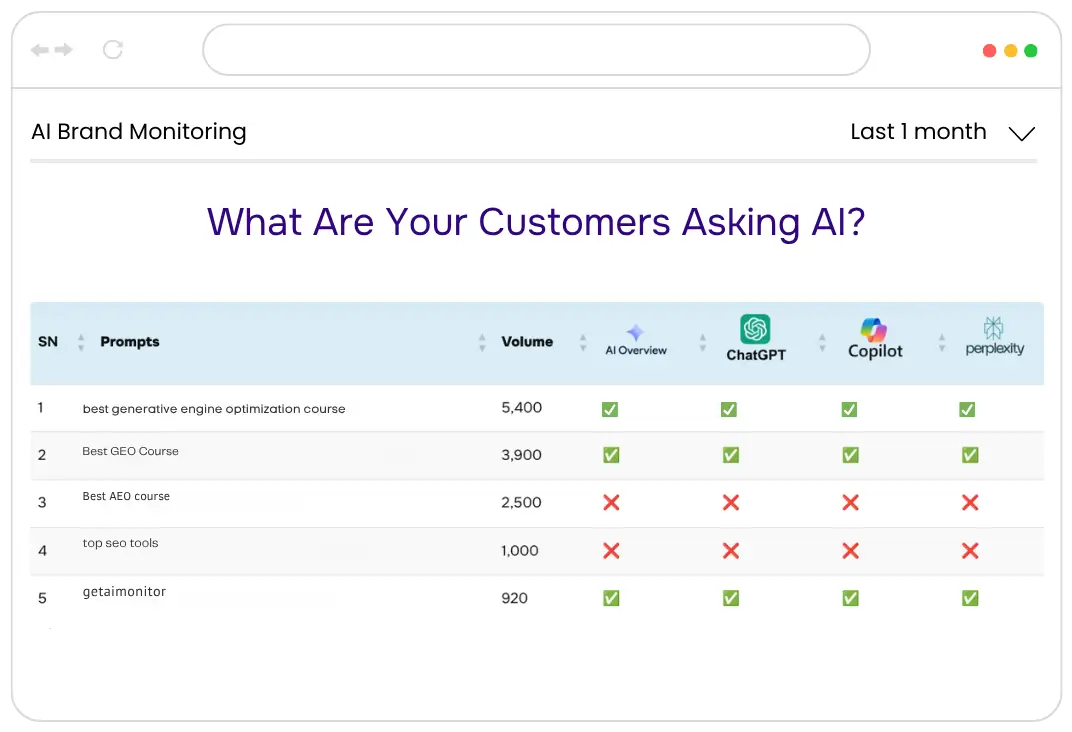Sort by Volume column arrows
The width and height of the screenshot is (1072, 732).
coord(583,342)
